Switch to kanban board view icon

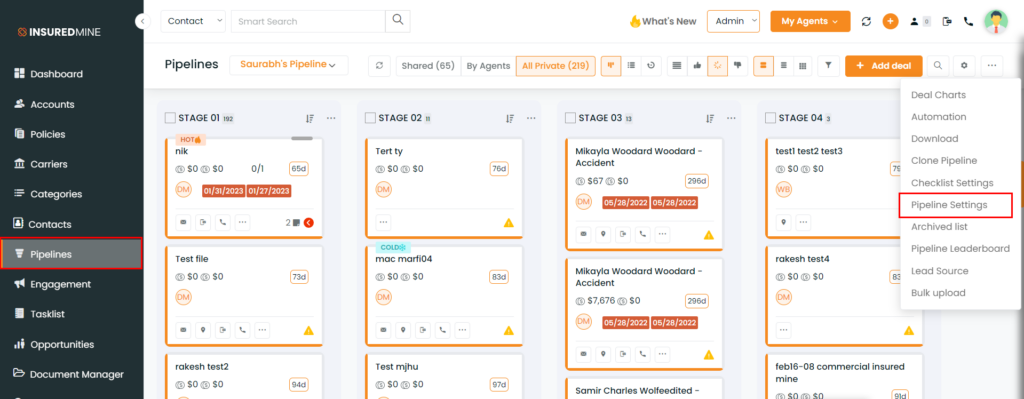611,65
